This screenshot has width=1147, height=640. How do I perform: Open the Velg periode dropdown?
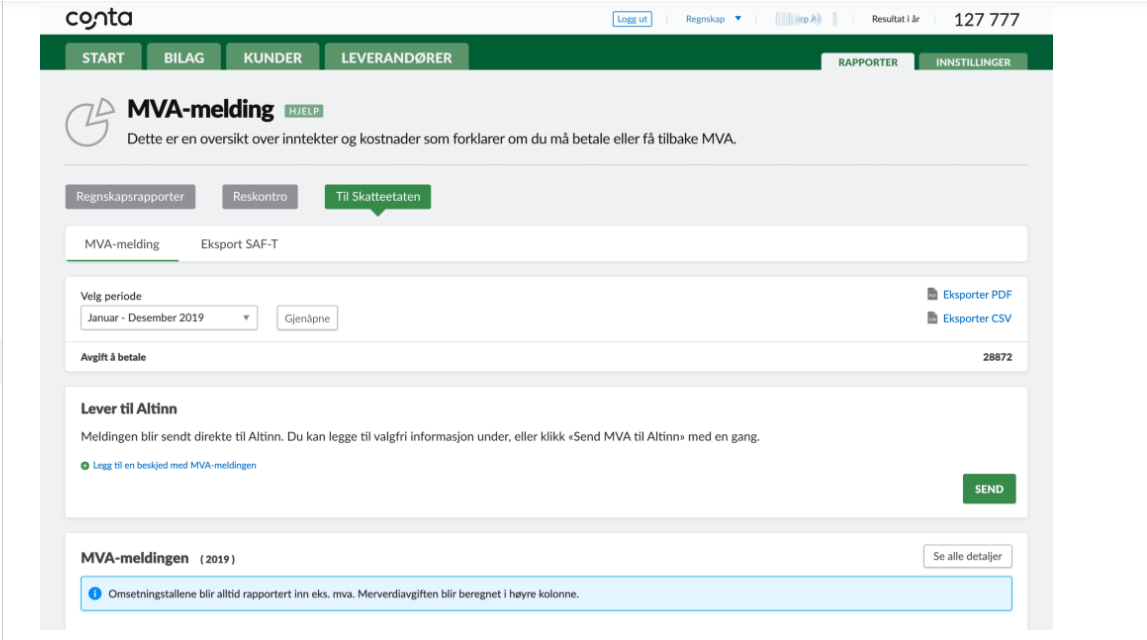tap(169, 317)
